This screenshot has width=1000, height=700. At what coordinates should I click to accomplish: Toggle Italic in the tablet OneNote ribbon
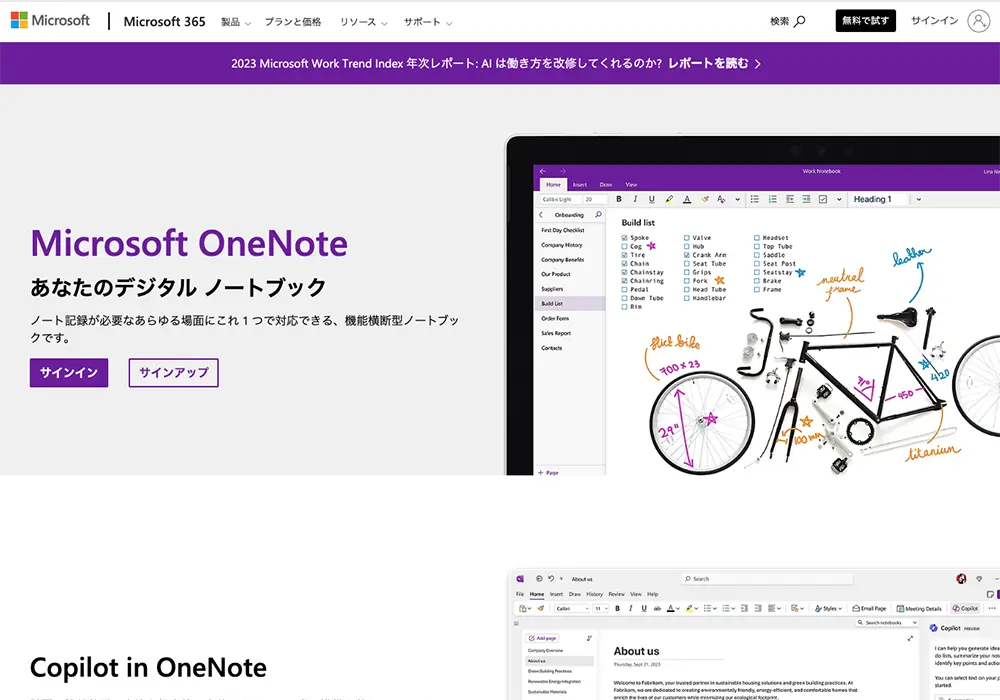(x=635, y=199)
